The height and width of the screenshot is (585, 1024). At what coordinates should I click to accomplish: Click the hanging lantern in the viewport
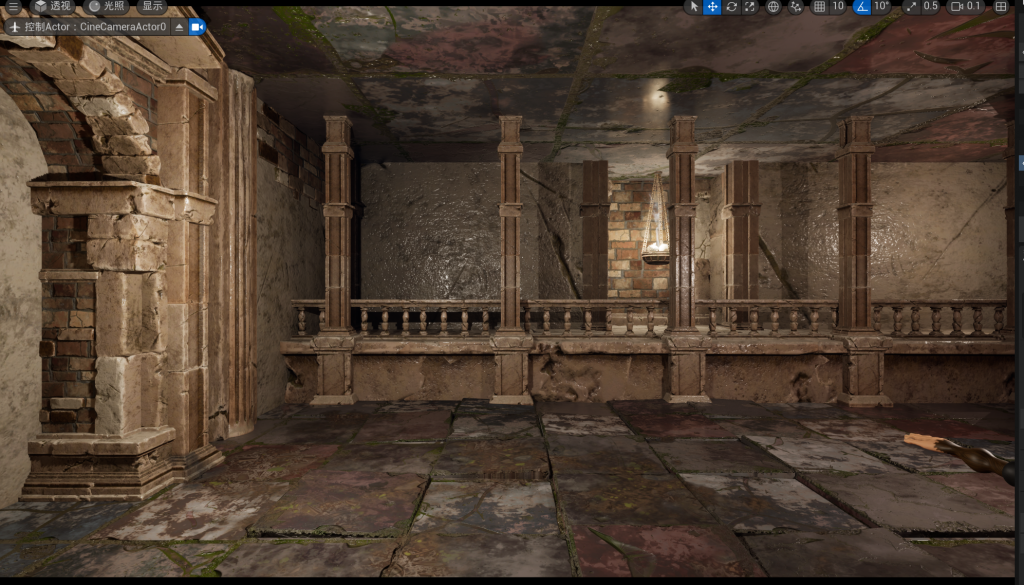655,225
